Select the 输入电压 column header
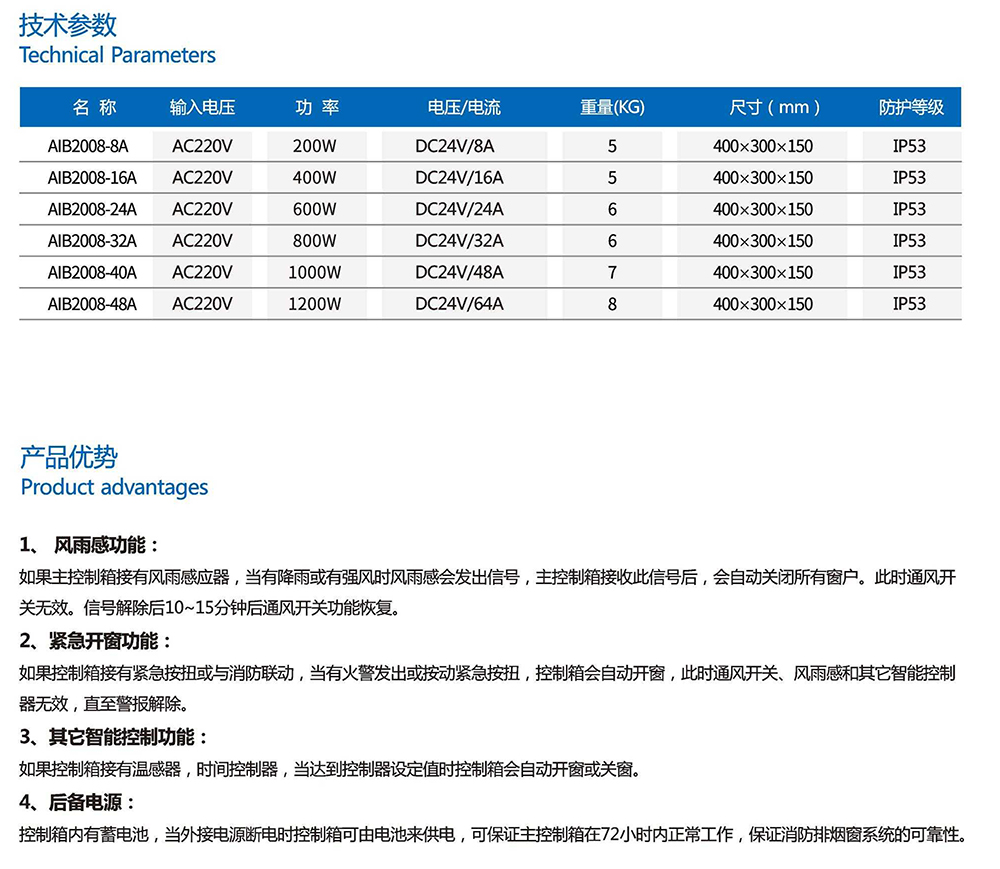This screenshot has width=1000, height=869. click(x=202, y=108)
